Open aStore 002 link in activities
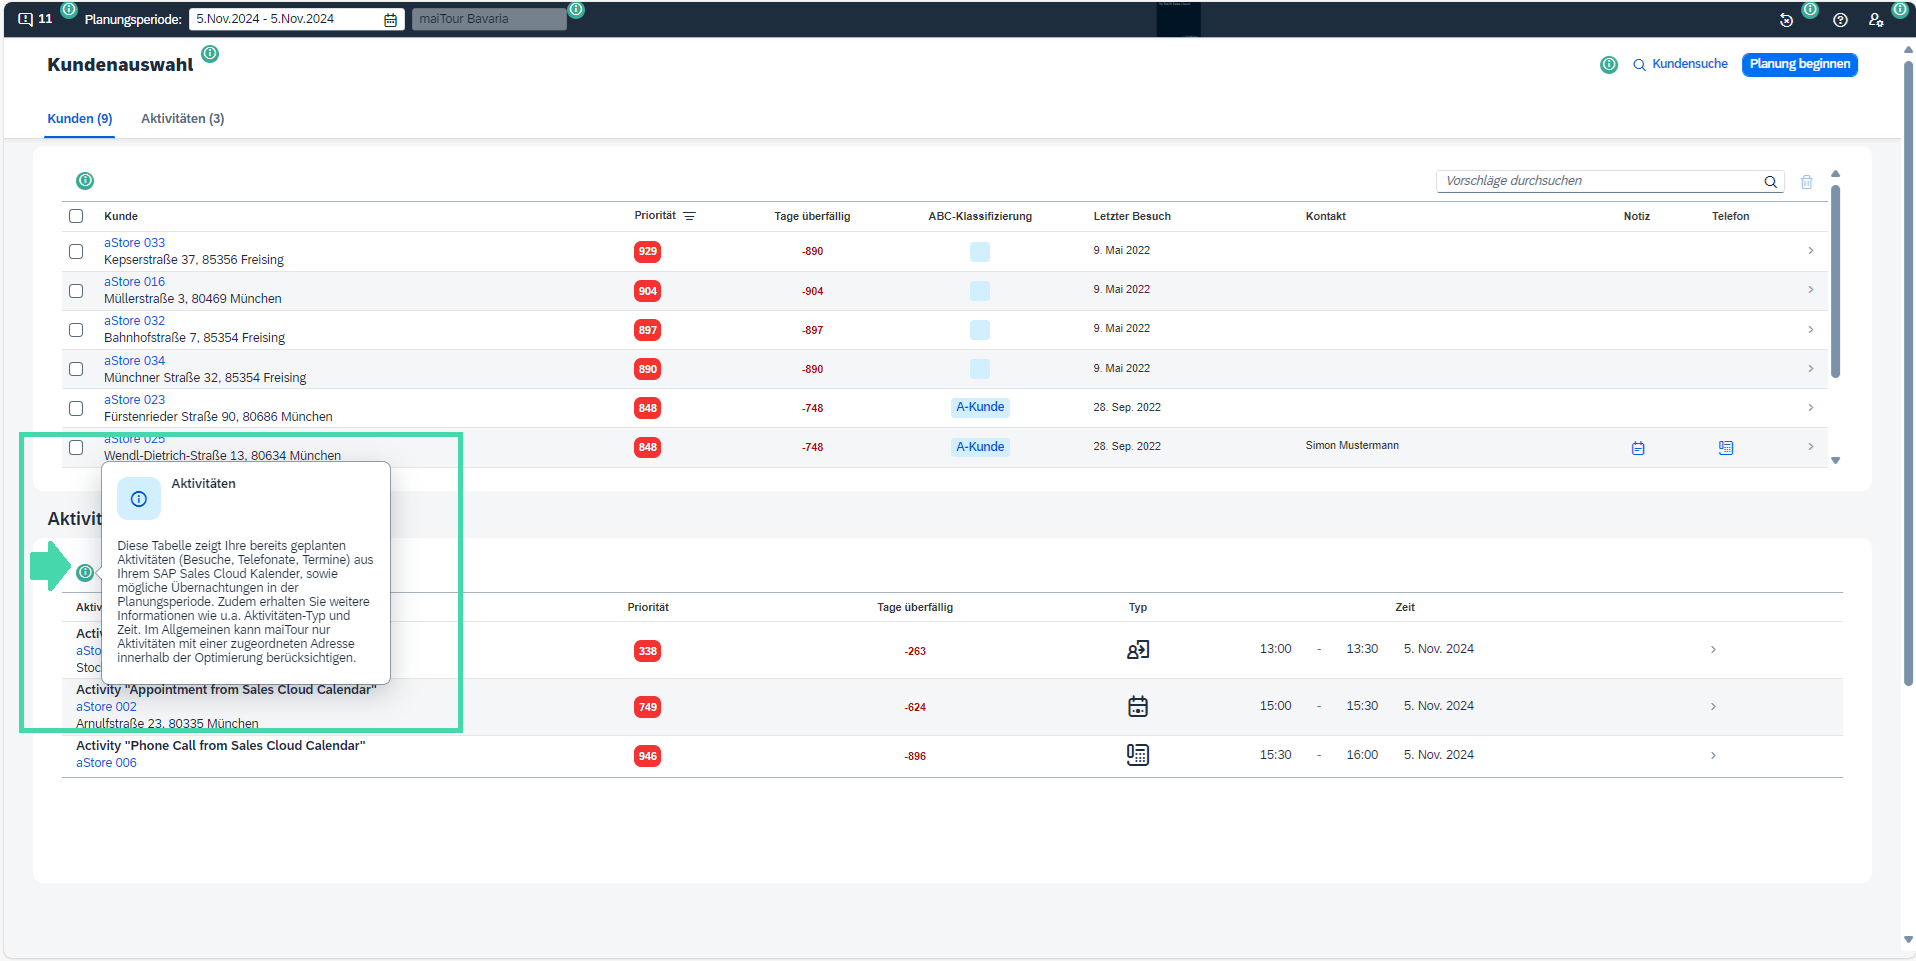This screenshot has width=1916, height=961. point(107,707)
